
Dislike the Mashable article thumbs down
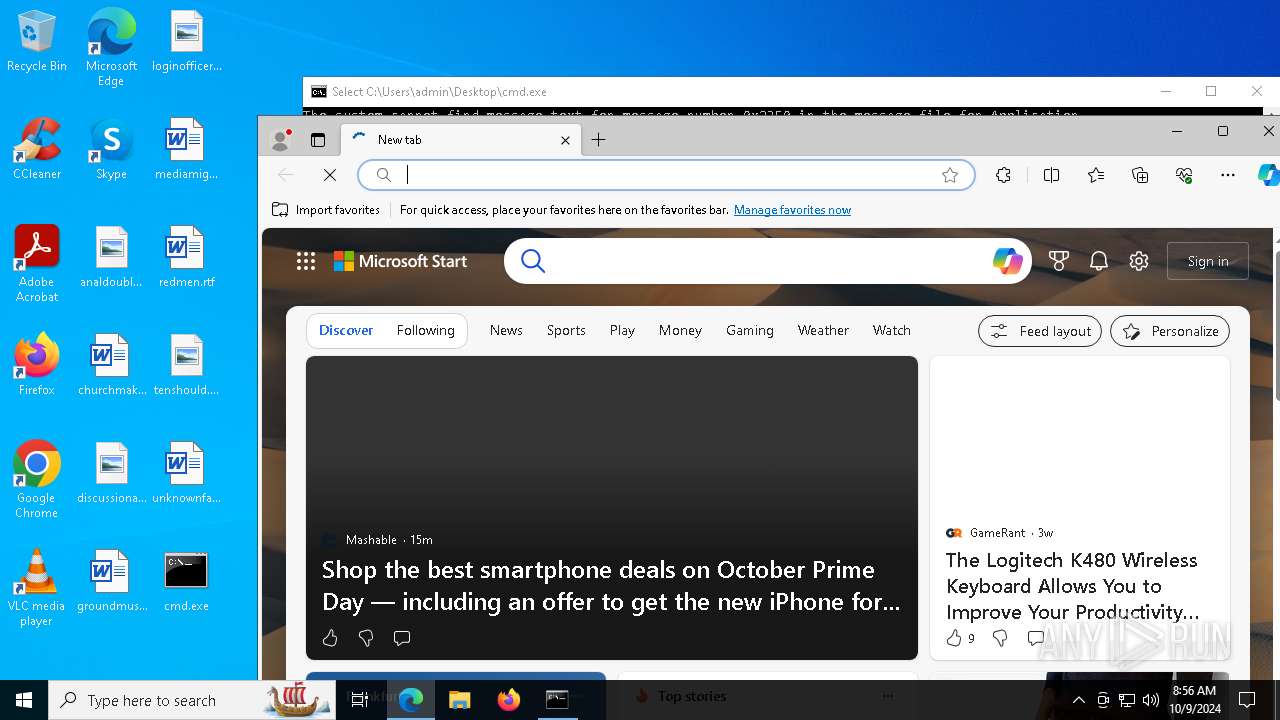pos(366,638)
